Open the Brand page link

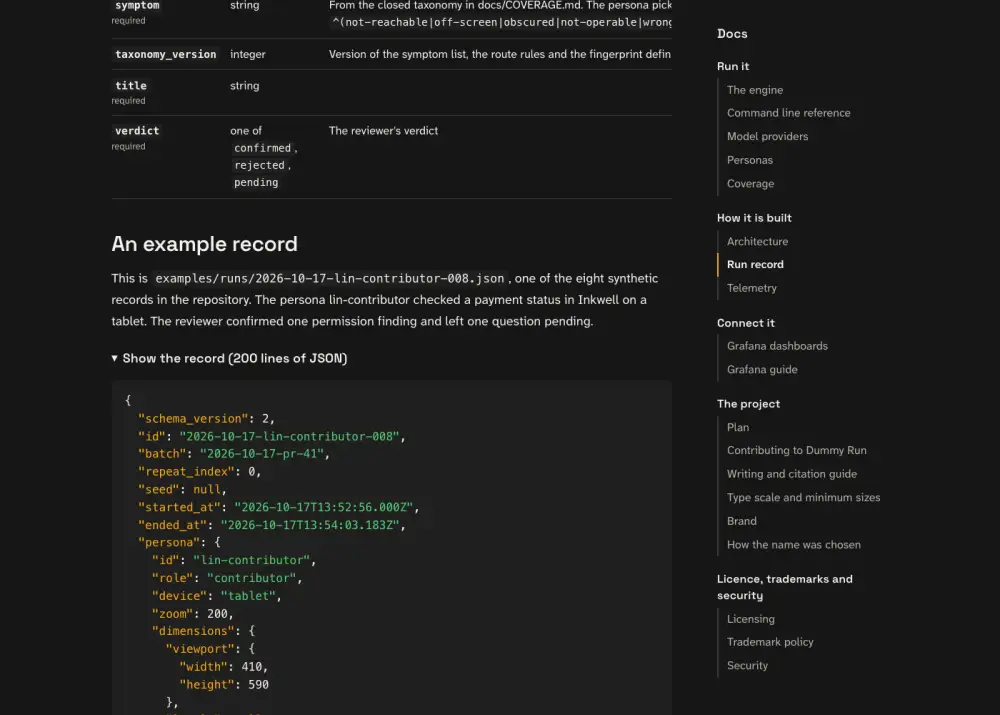coord(741,521)
